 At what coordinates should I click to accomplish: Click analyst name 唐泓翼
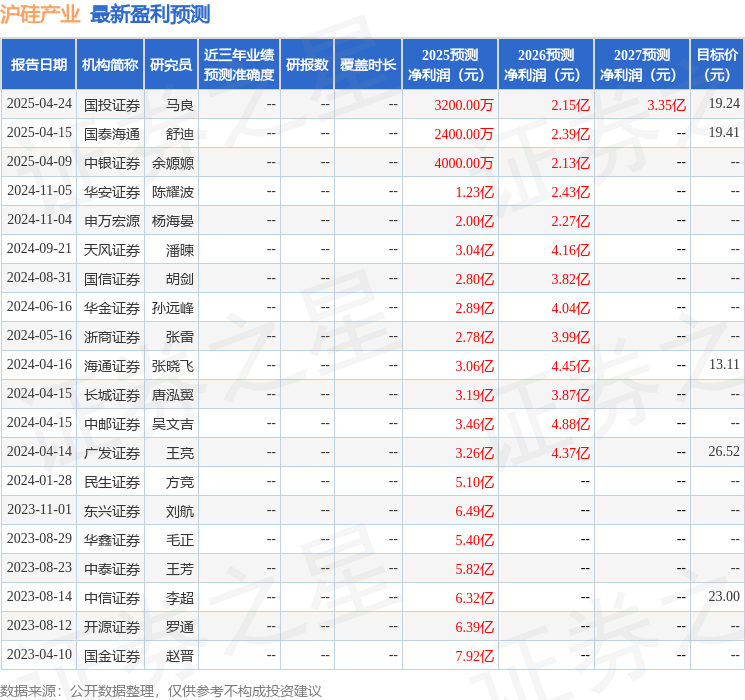[173, 395]
